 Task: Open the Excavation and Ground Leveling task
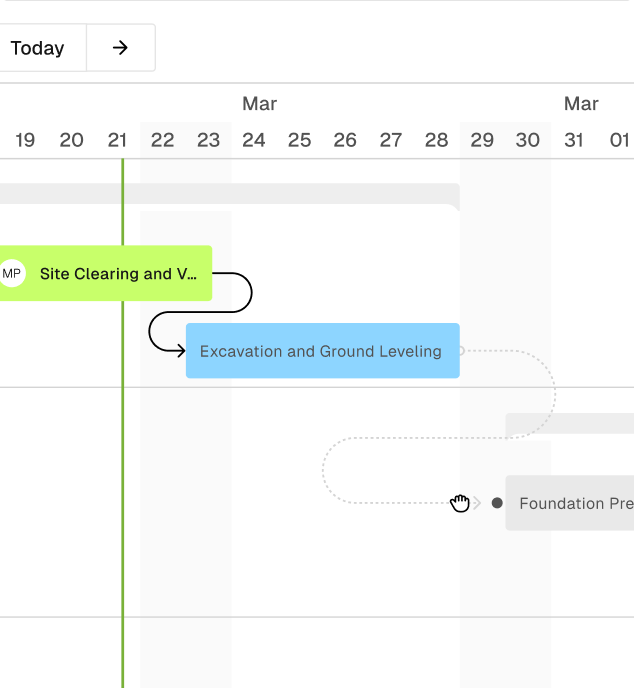[x=322, y=351]
